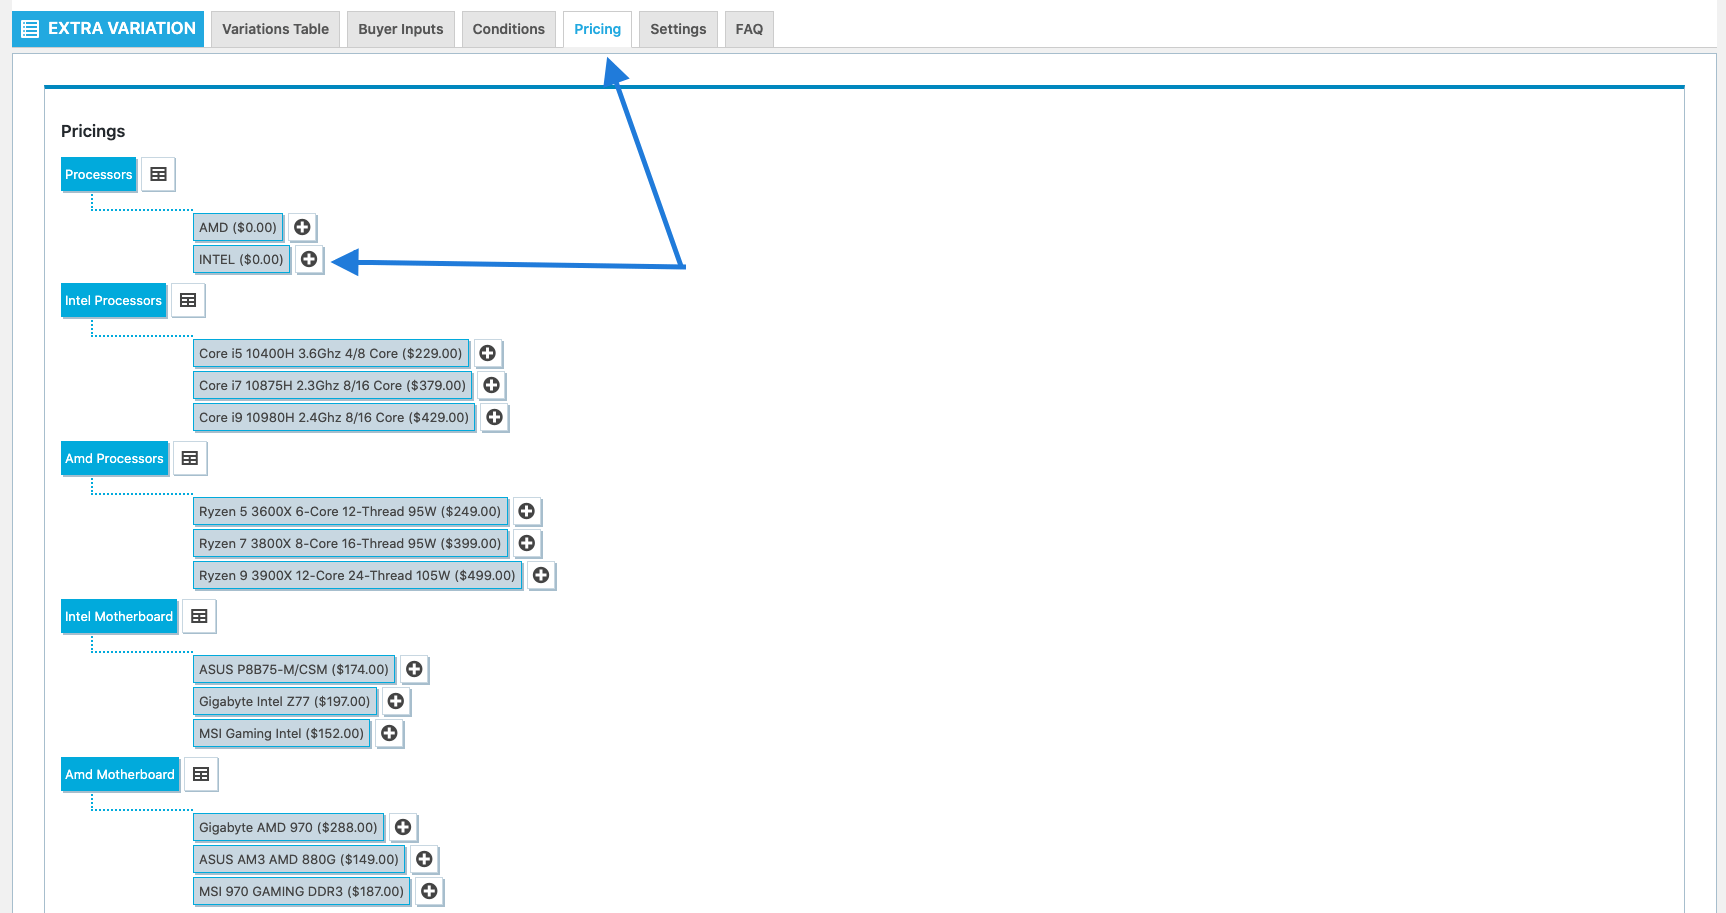
Task: Click the Amd Processors group label
Action: (x=114, y=458)
